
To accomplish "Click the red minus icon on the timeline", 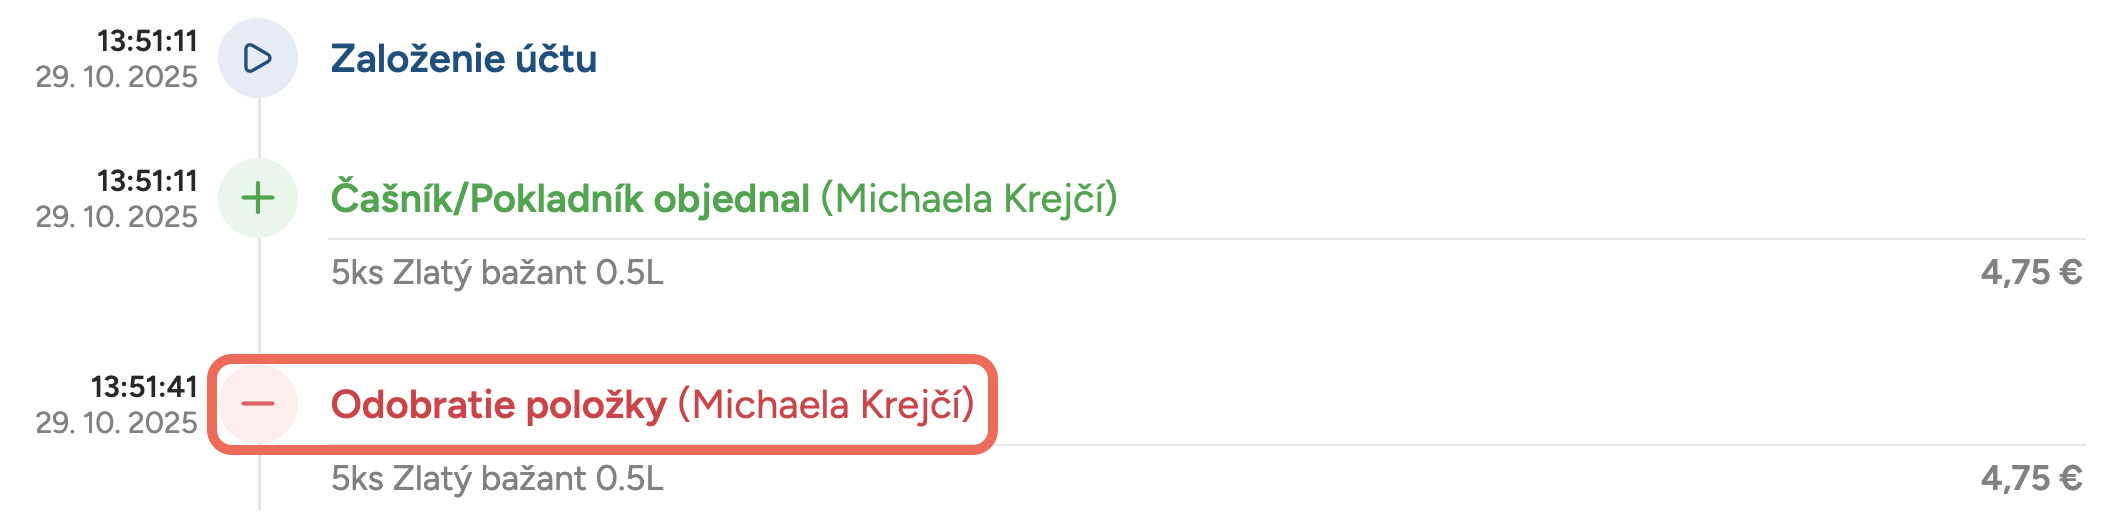I will coord(258,404).
